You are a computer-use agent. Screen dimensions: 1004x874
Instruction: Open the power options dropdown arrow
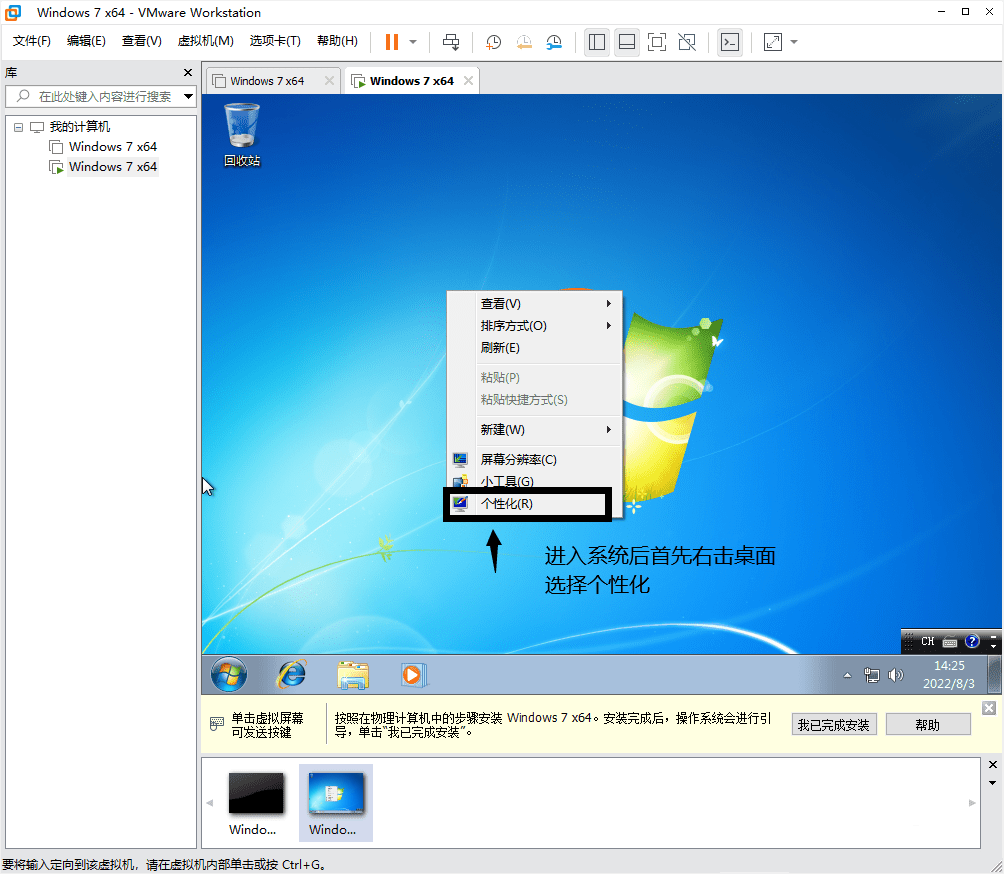413,42
